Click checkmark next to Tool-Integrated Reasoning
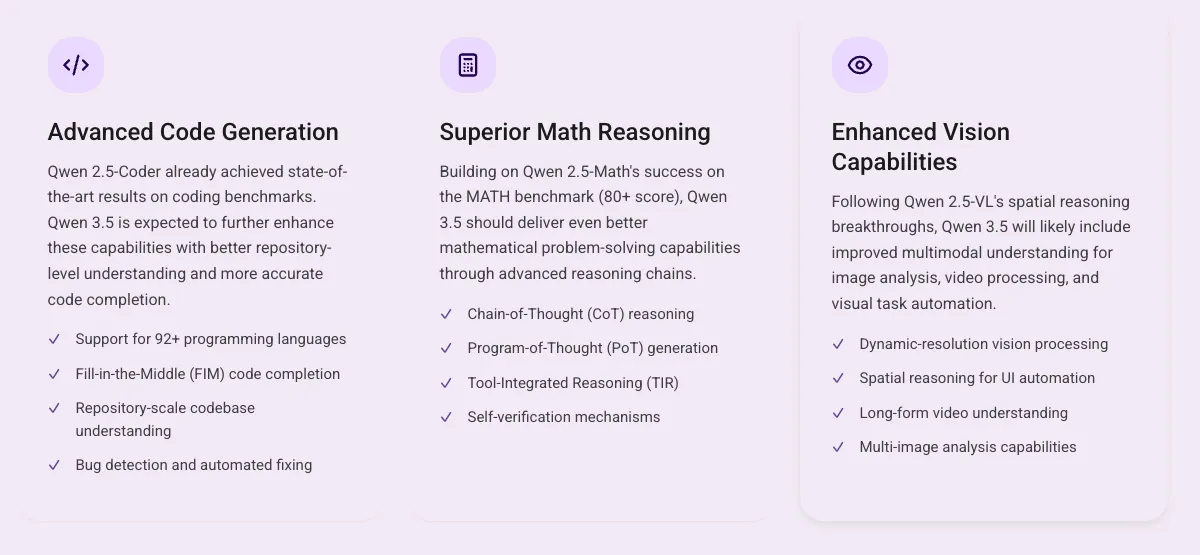This screenshot has height=555, width=1200. (446, 383)
